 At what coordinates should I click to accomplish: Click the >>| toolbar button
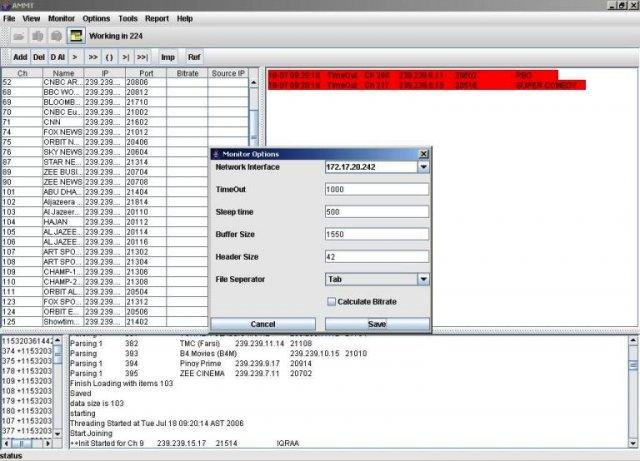[x=142, y=57]
